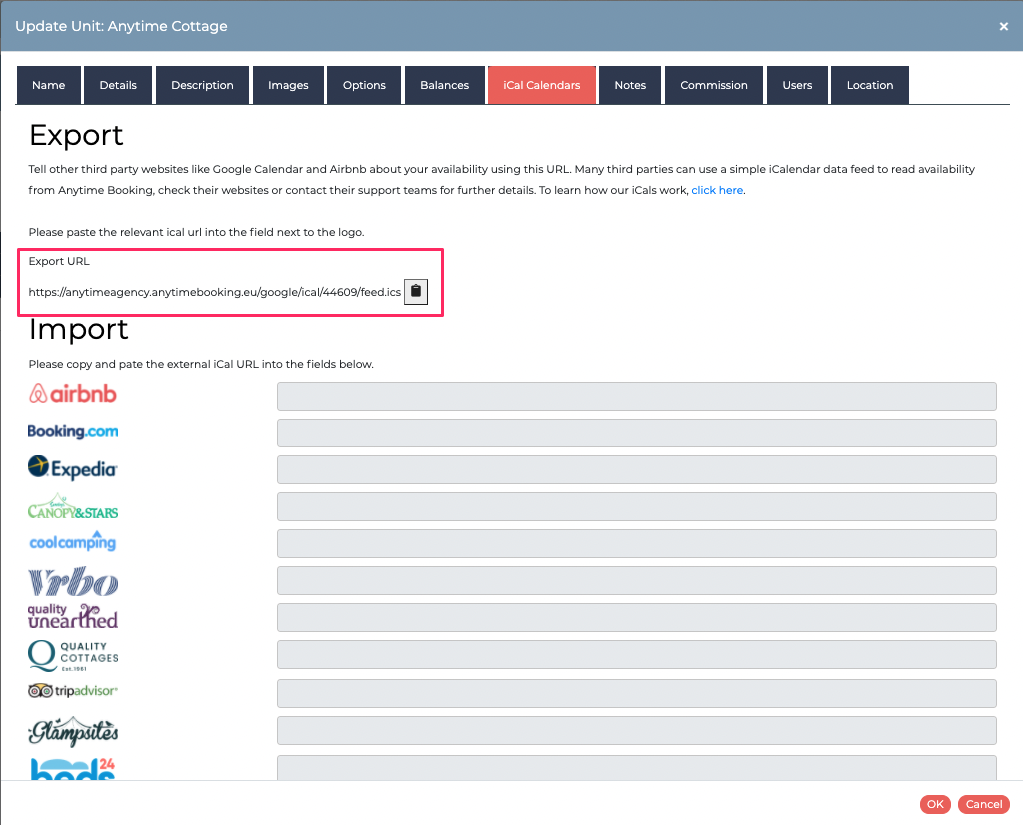This screenshot has height=825, width=1023.
Task: Switch to the Name tab
Action: (x=48, y=85)
